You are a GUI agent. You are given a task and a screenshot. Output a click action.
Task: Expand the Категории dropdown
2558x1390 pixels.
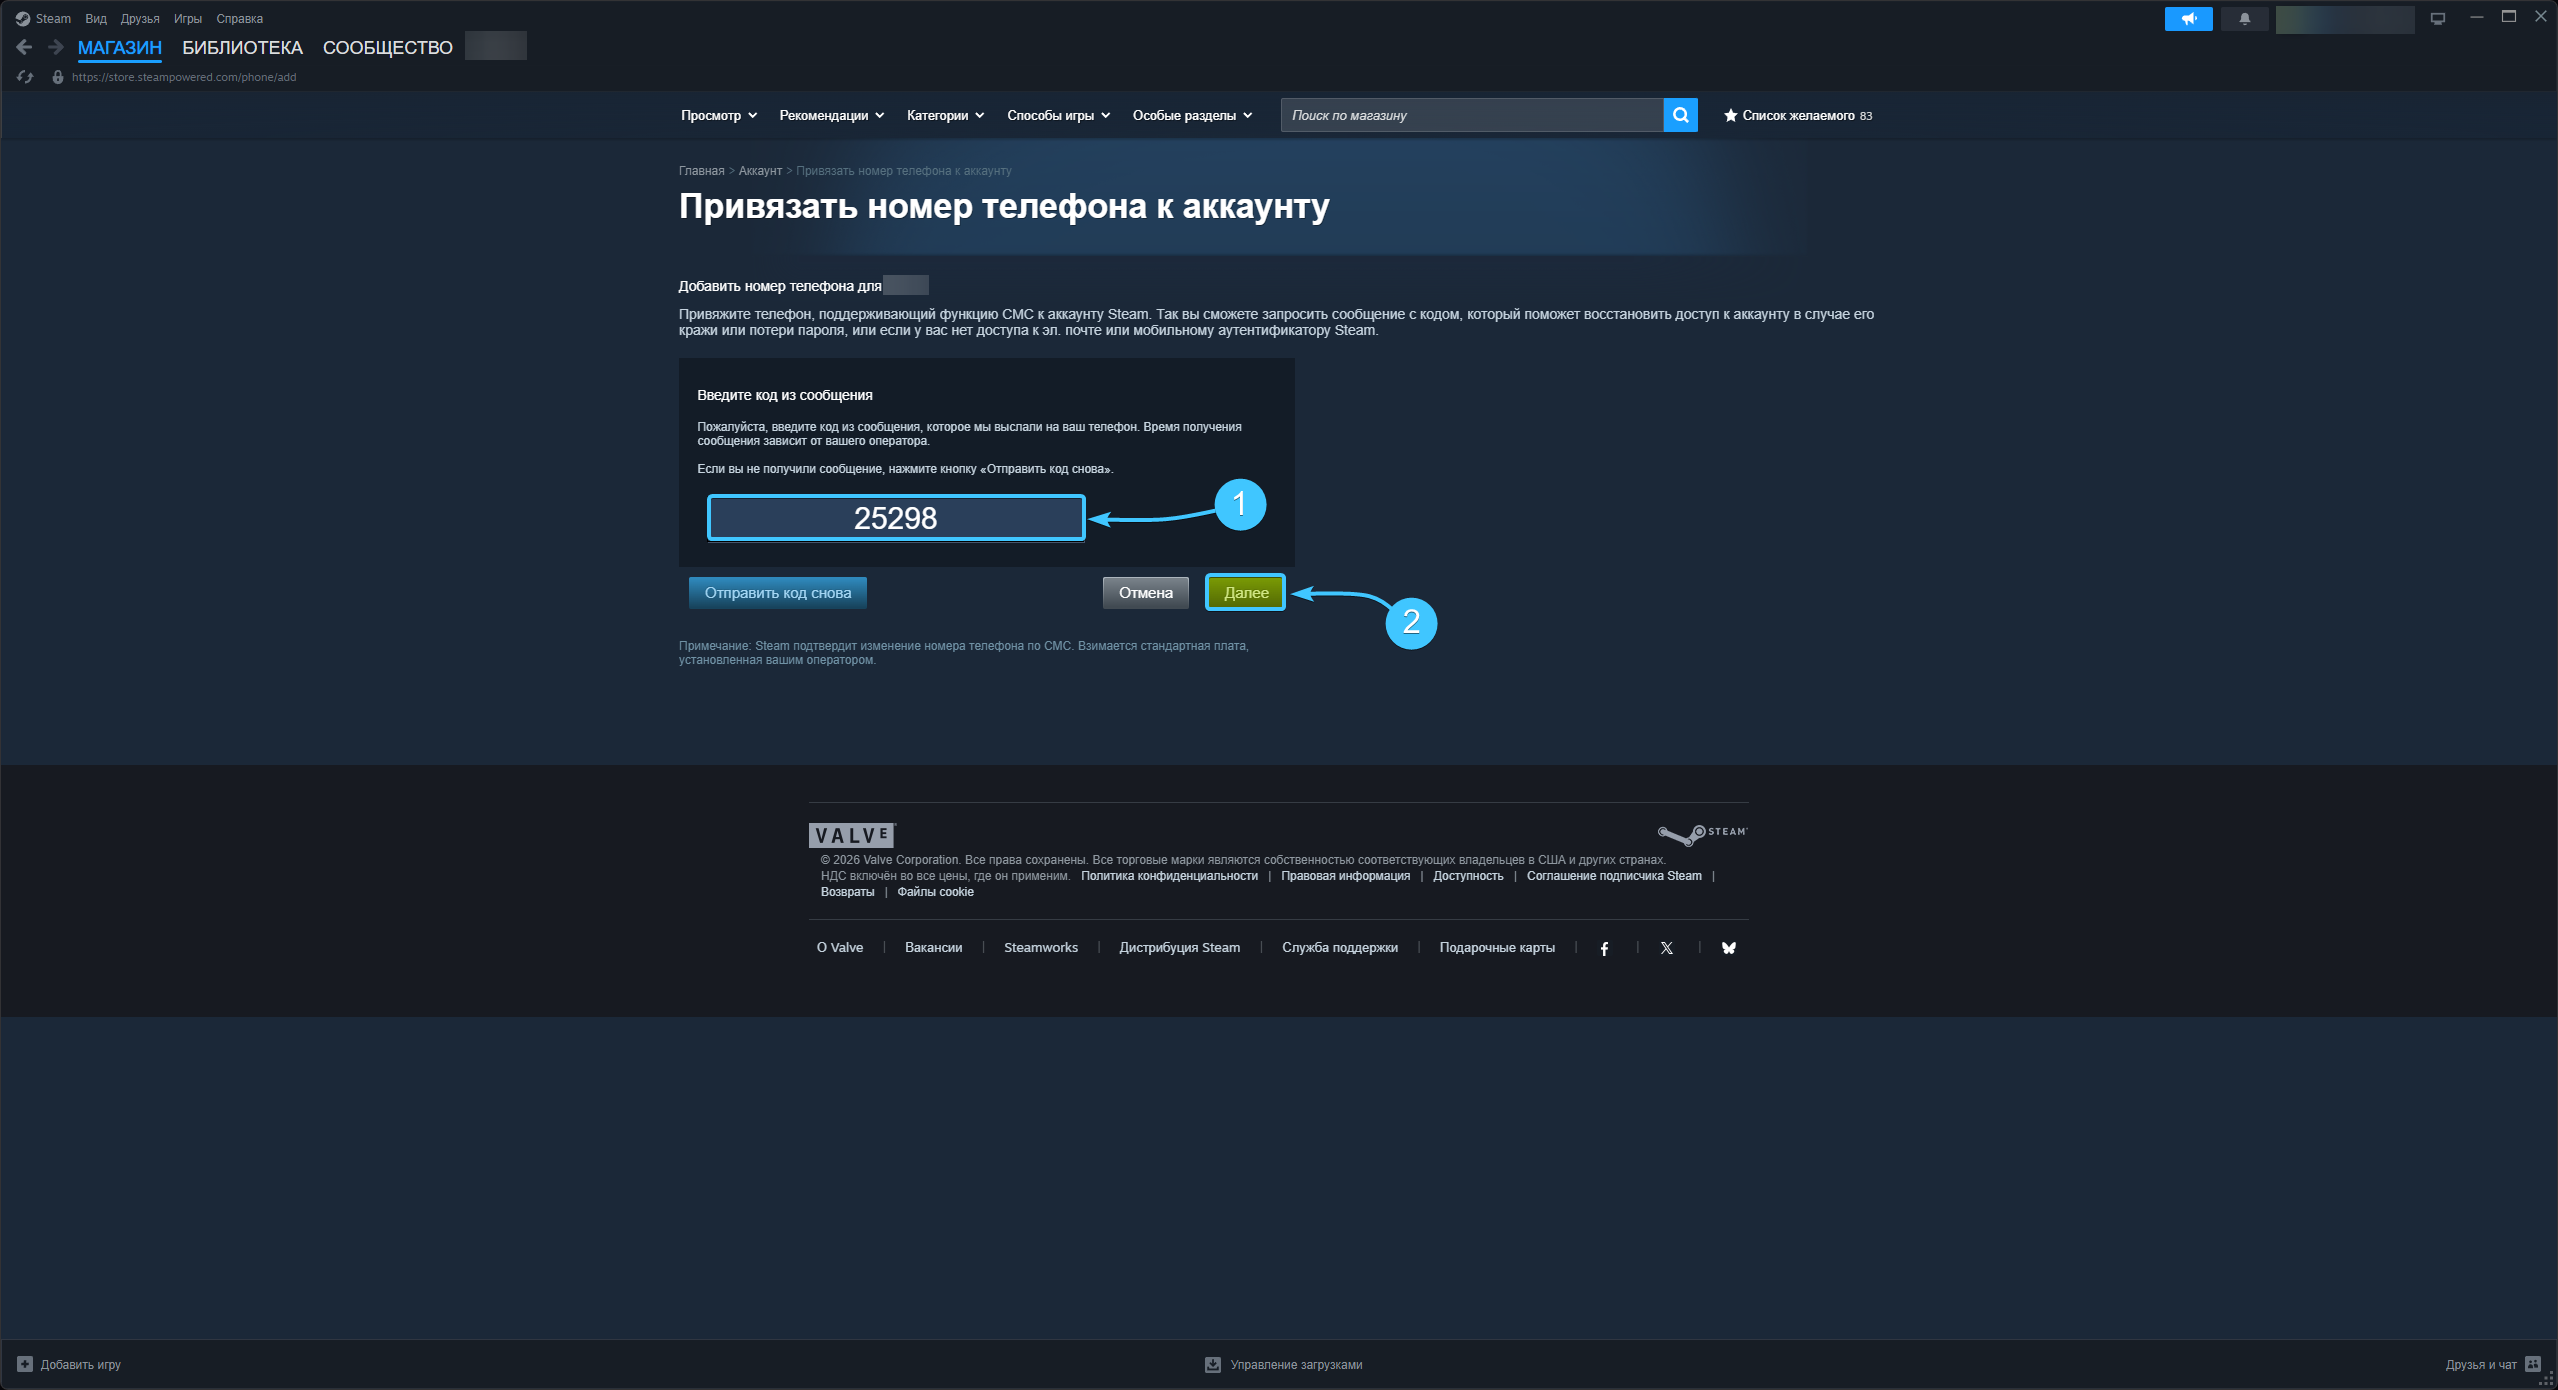coord(945,115)
